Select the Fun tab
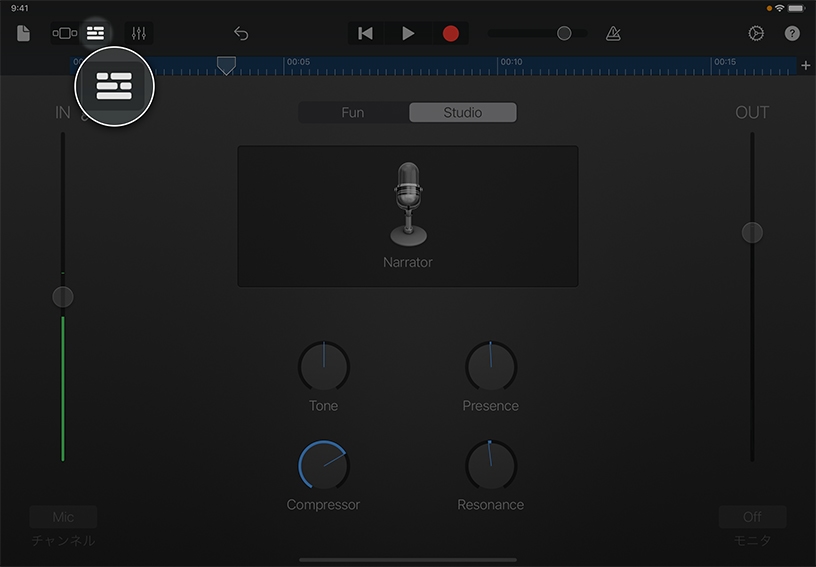 coord(353,112)
